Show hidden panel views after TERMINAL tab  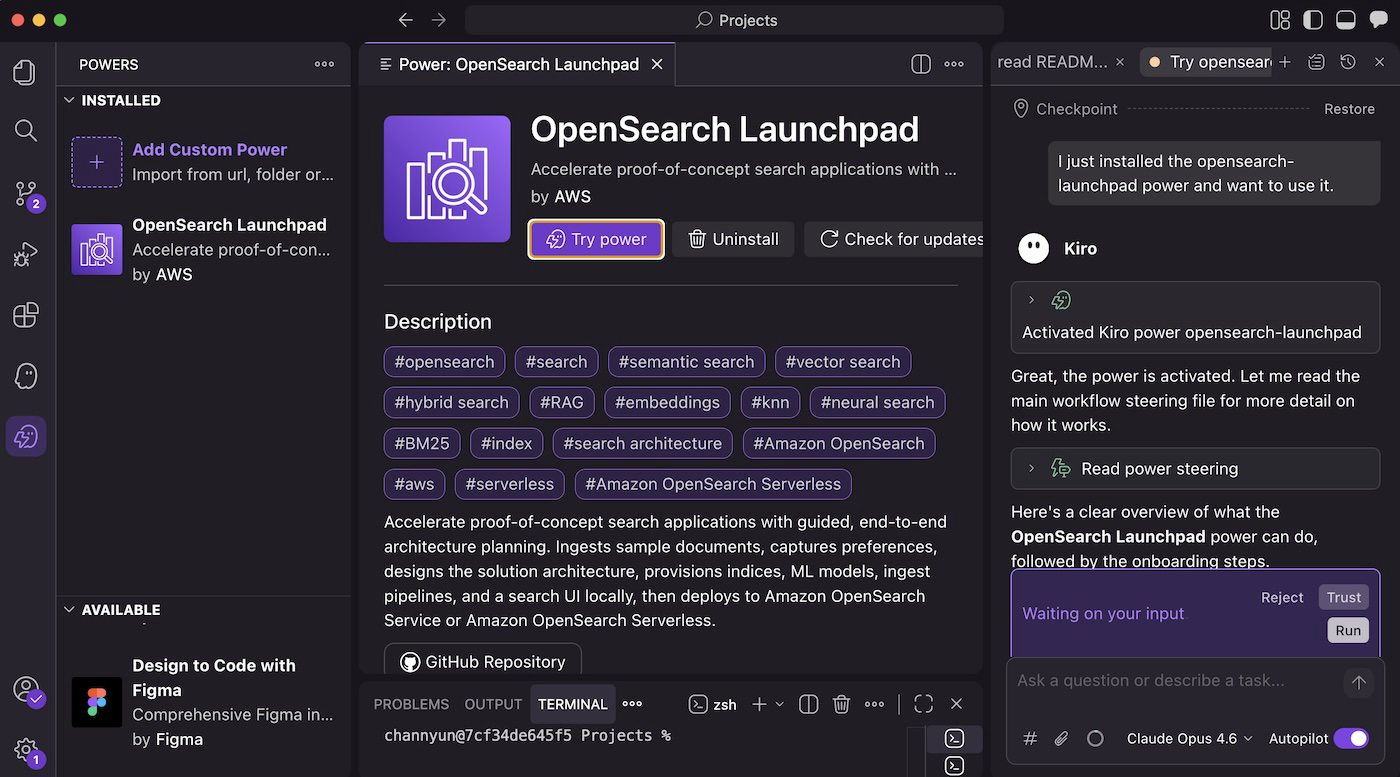point(632,704)
